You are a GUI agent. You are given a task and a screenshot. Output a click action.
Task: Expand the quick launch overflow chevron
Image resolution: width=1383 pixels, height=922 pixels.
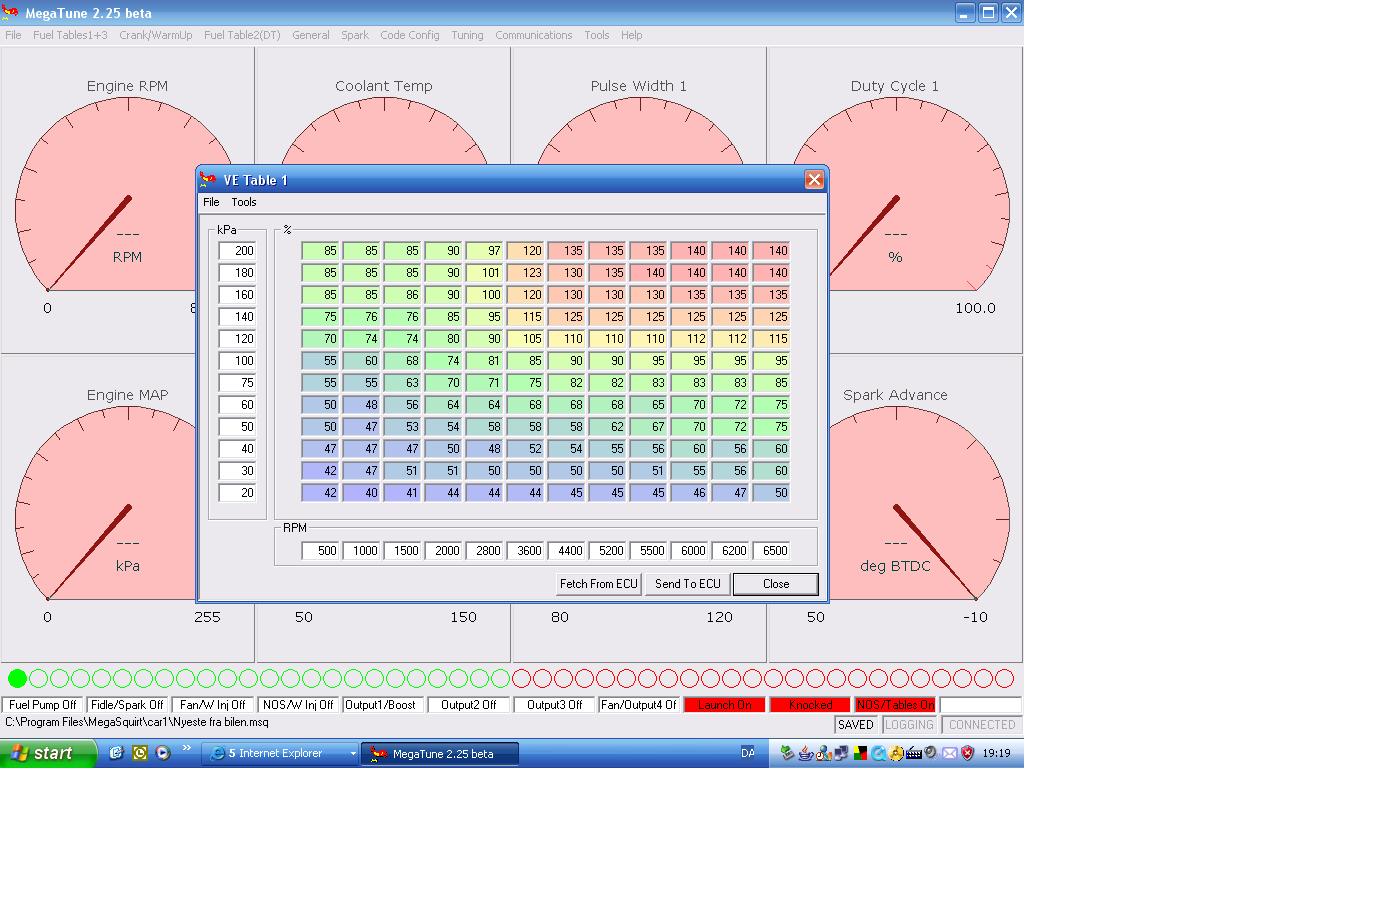click(x=186, y=749)
